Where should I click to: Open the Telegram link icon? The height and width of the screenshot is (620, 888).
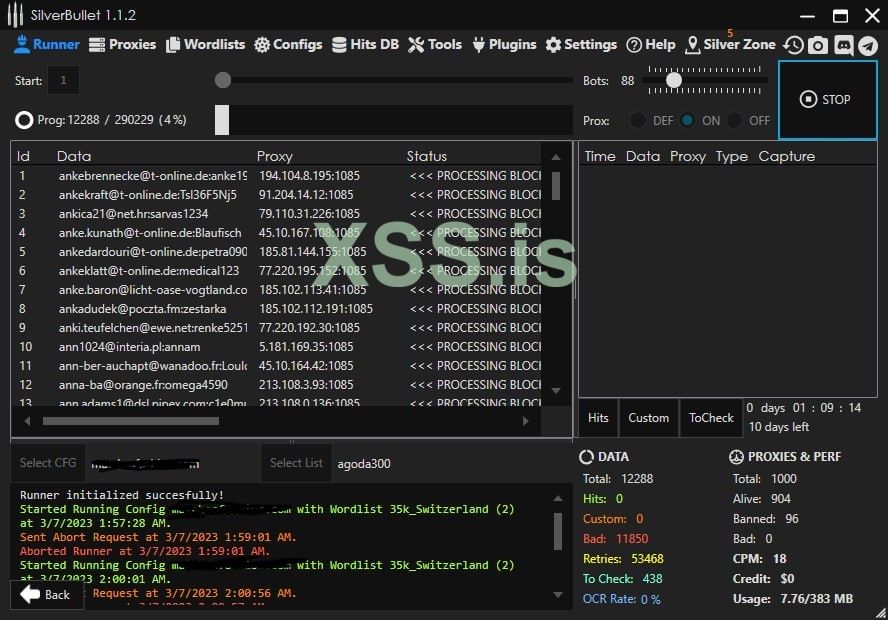click(867, 45)
